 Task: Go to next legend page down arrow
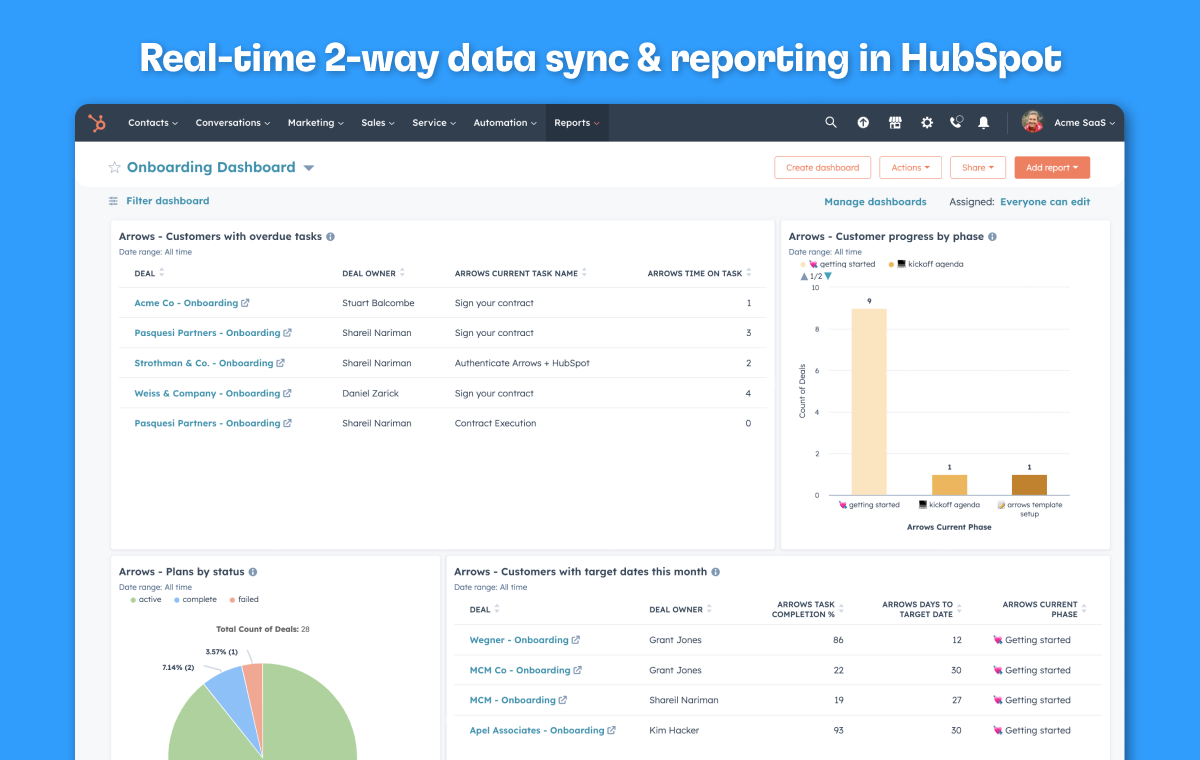click(828, 276)
